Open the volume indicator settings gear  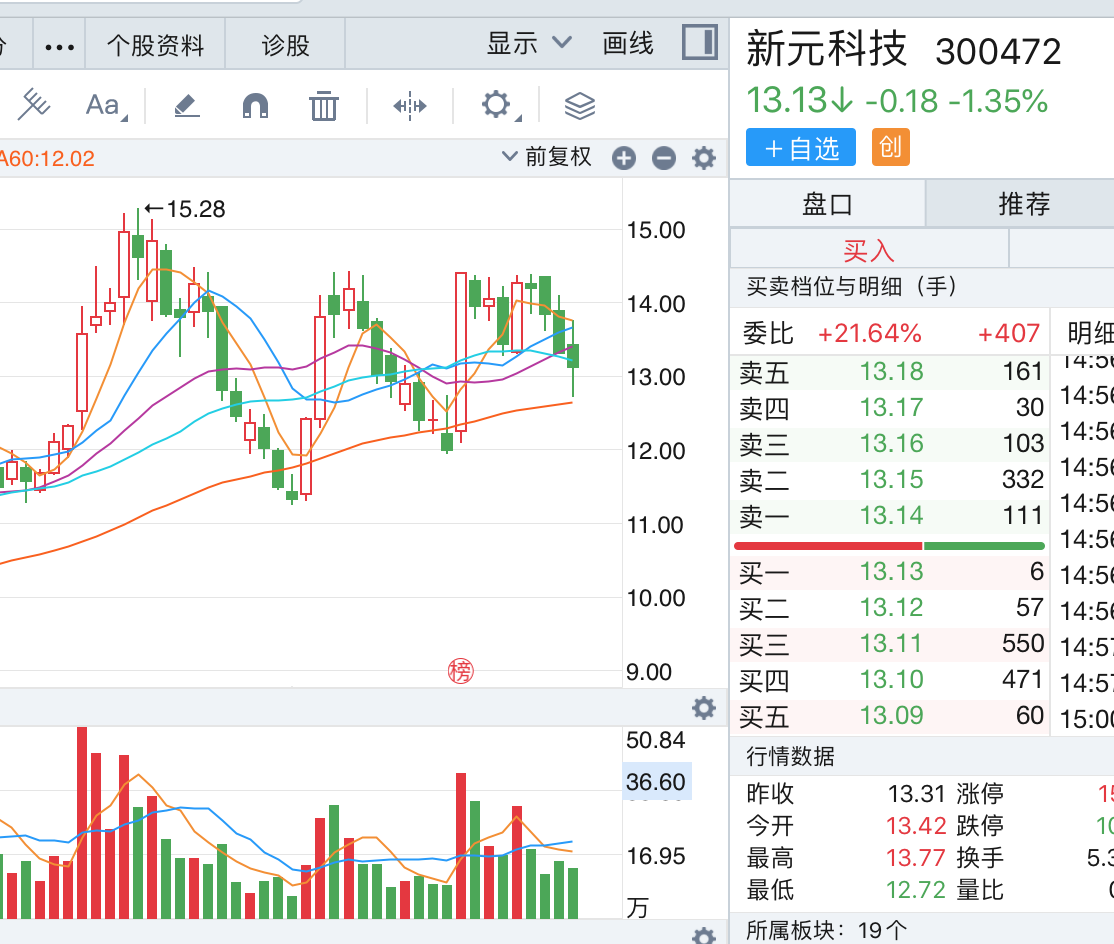(704, 708)
